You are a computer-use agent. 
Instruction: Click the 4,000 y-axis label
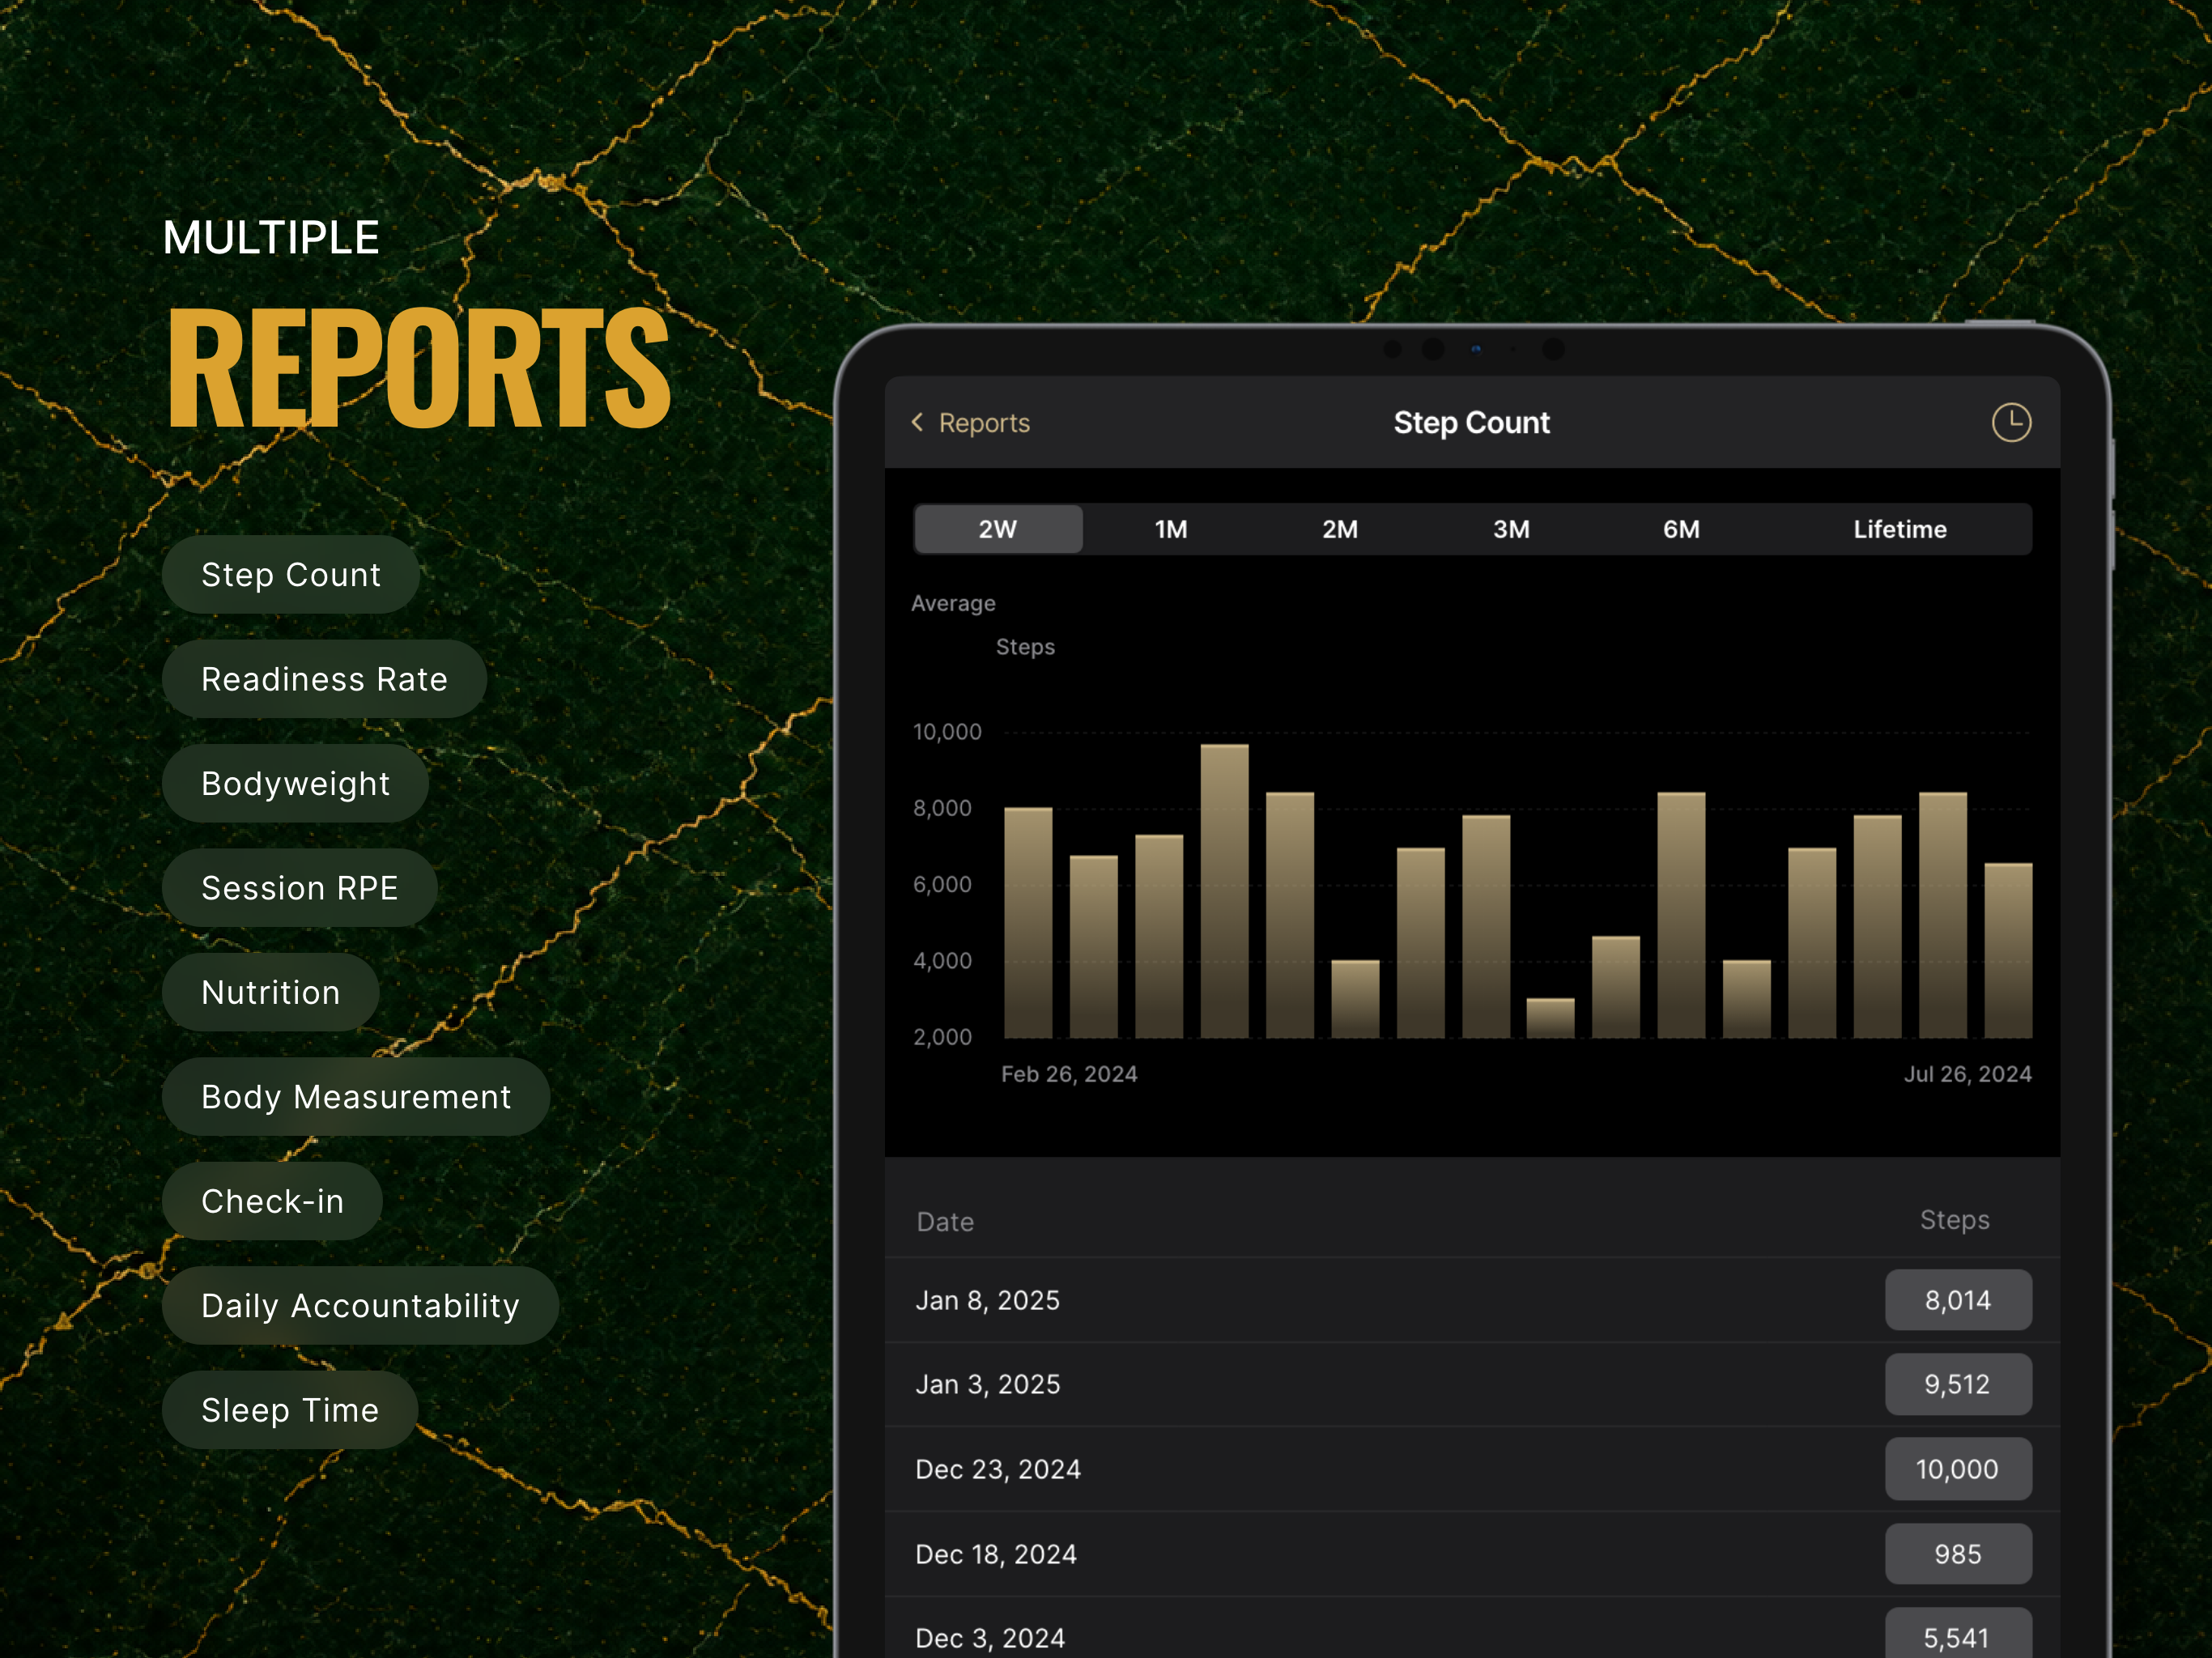tap(942, 961)
